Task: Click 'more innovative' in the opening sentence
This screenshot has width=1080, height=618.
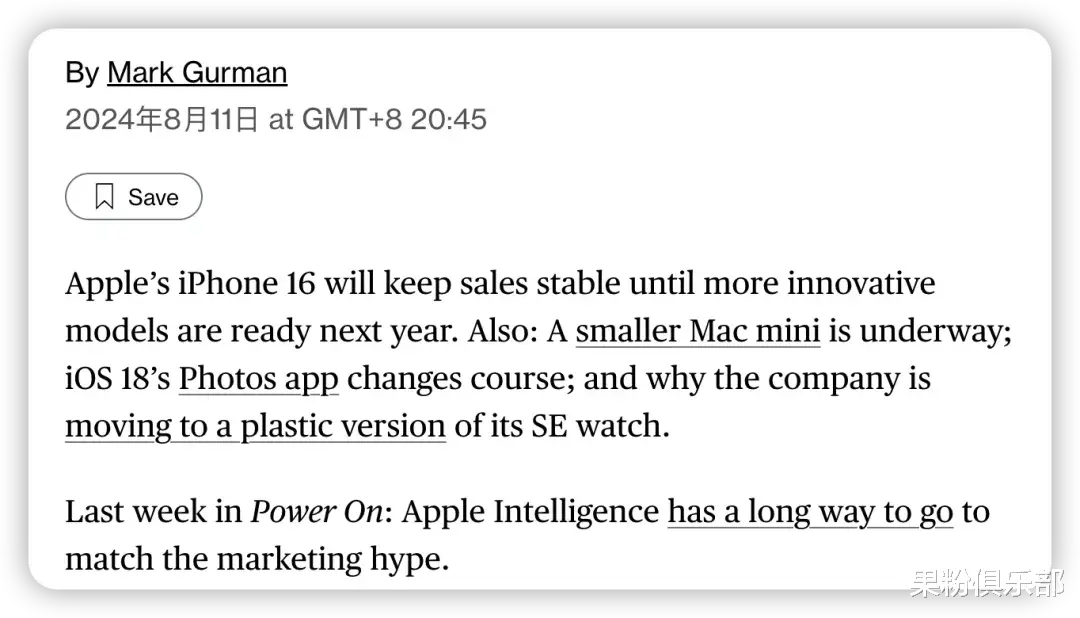Action: click(819, 283)
